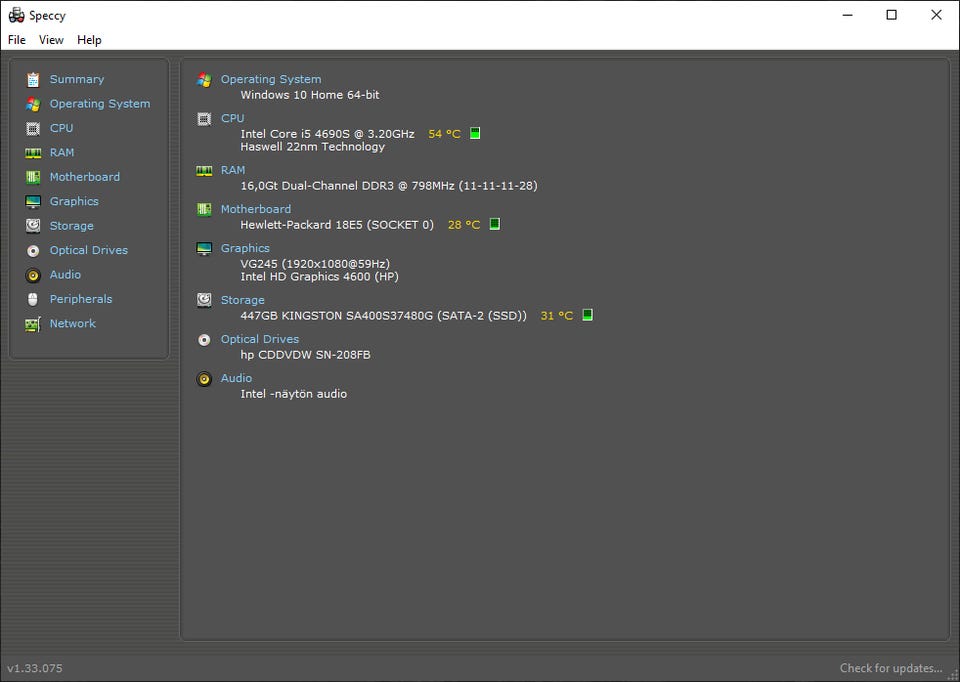Image resolution: width=960 pixels, height=682 pixels.
Task: Click the Speccy app icon in title bar
Action: click(17, 15)
